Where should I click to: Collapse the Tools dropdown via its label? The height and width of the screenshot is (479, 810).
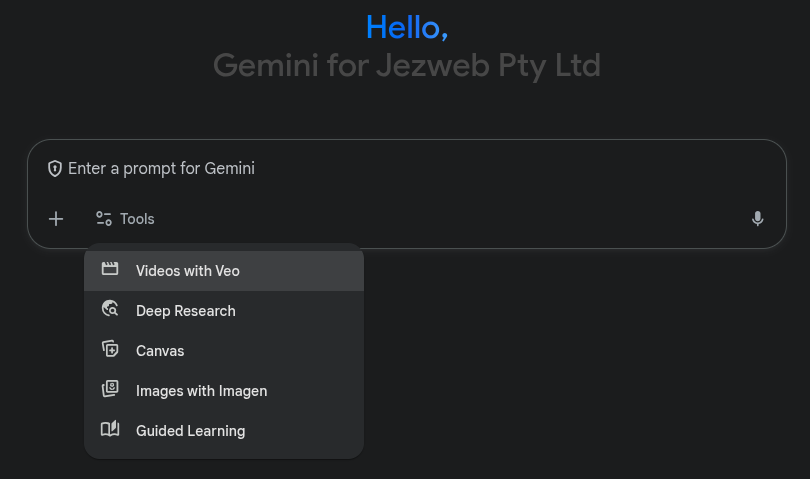(137, 218)
